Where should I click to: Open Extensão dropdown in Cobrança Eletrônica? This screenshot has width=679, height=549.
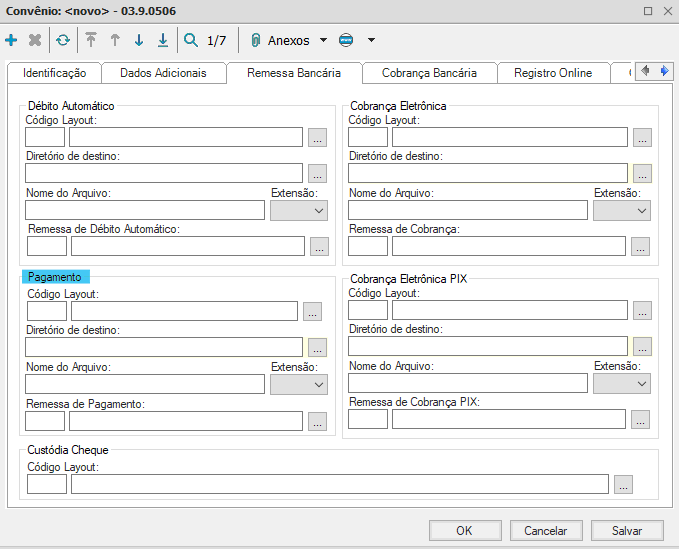point(622,210)
